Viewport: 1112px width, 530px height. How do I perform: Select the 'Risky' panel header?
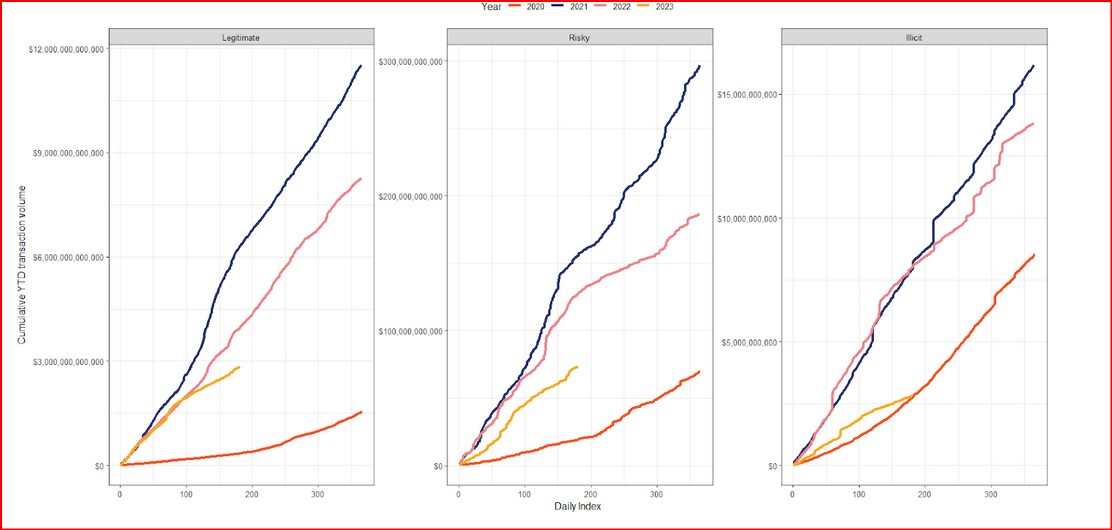579,38
